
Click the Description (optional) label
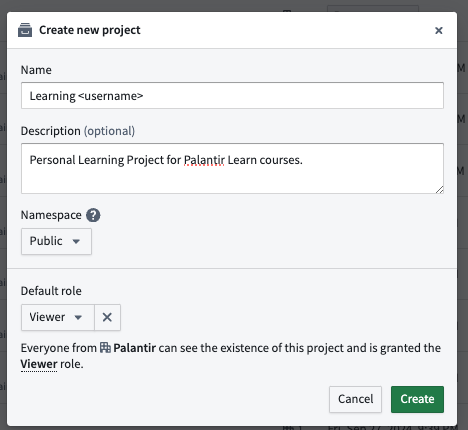pos(78,131)
